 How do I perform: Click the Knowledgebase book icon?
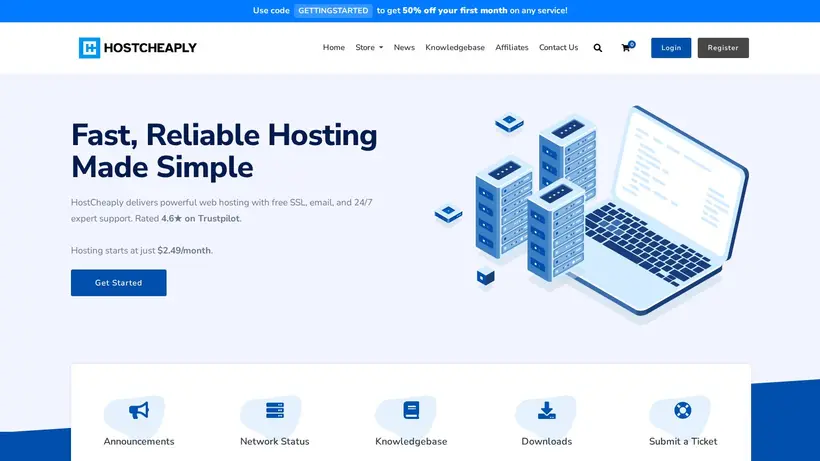point(411,410)
